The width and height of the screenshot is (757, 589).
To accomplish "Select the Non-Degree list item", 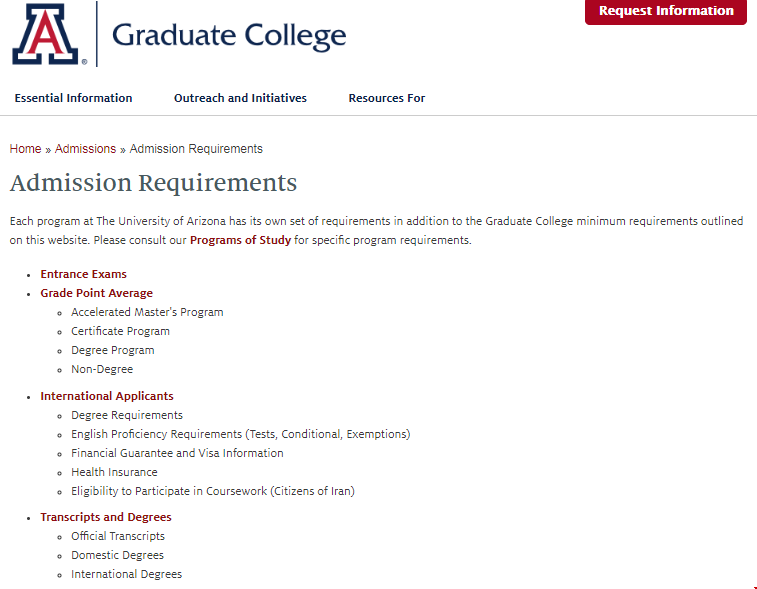I will click(x=101, y=369).
